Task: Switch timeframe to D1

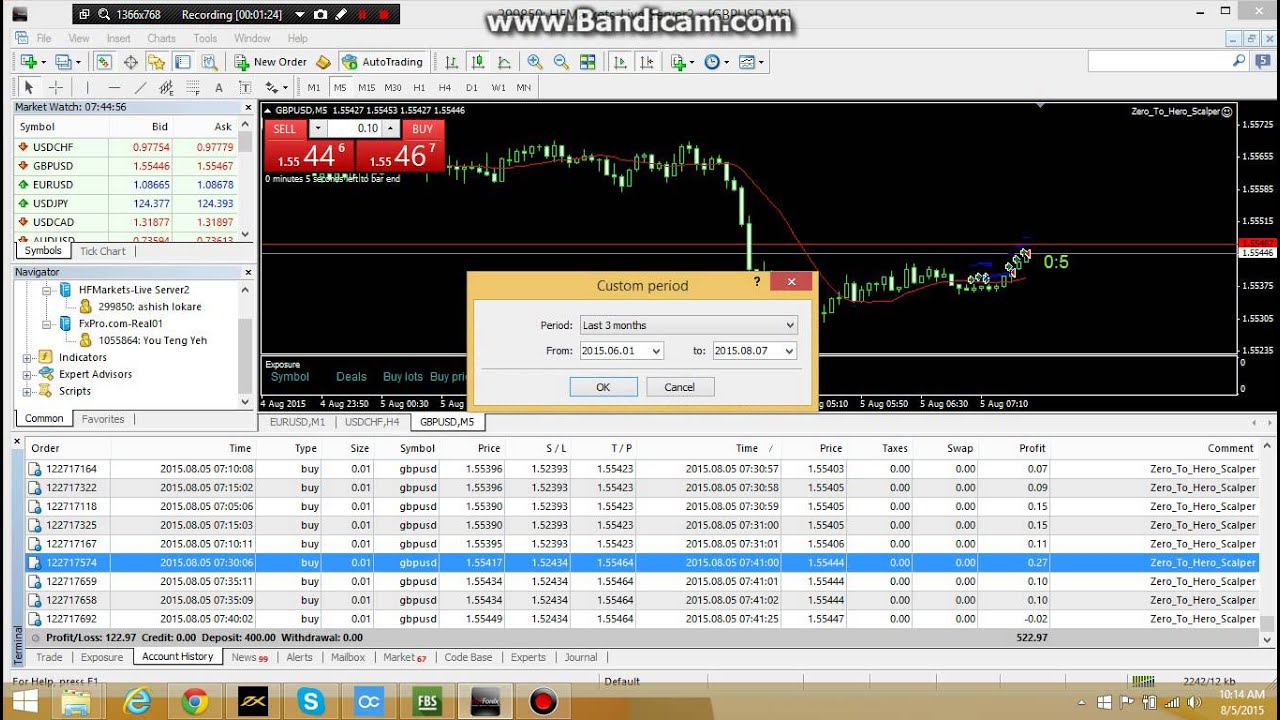Action: [472, 87]
